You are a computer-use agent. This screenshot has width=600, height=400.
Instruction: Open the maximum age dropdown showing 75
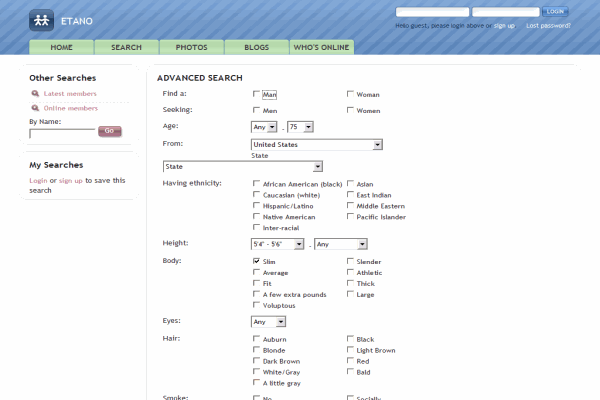300,127
